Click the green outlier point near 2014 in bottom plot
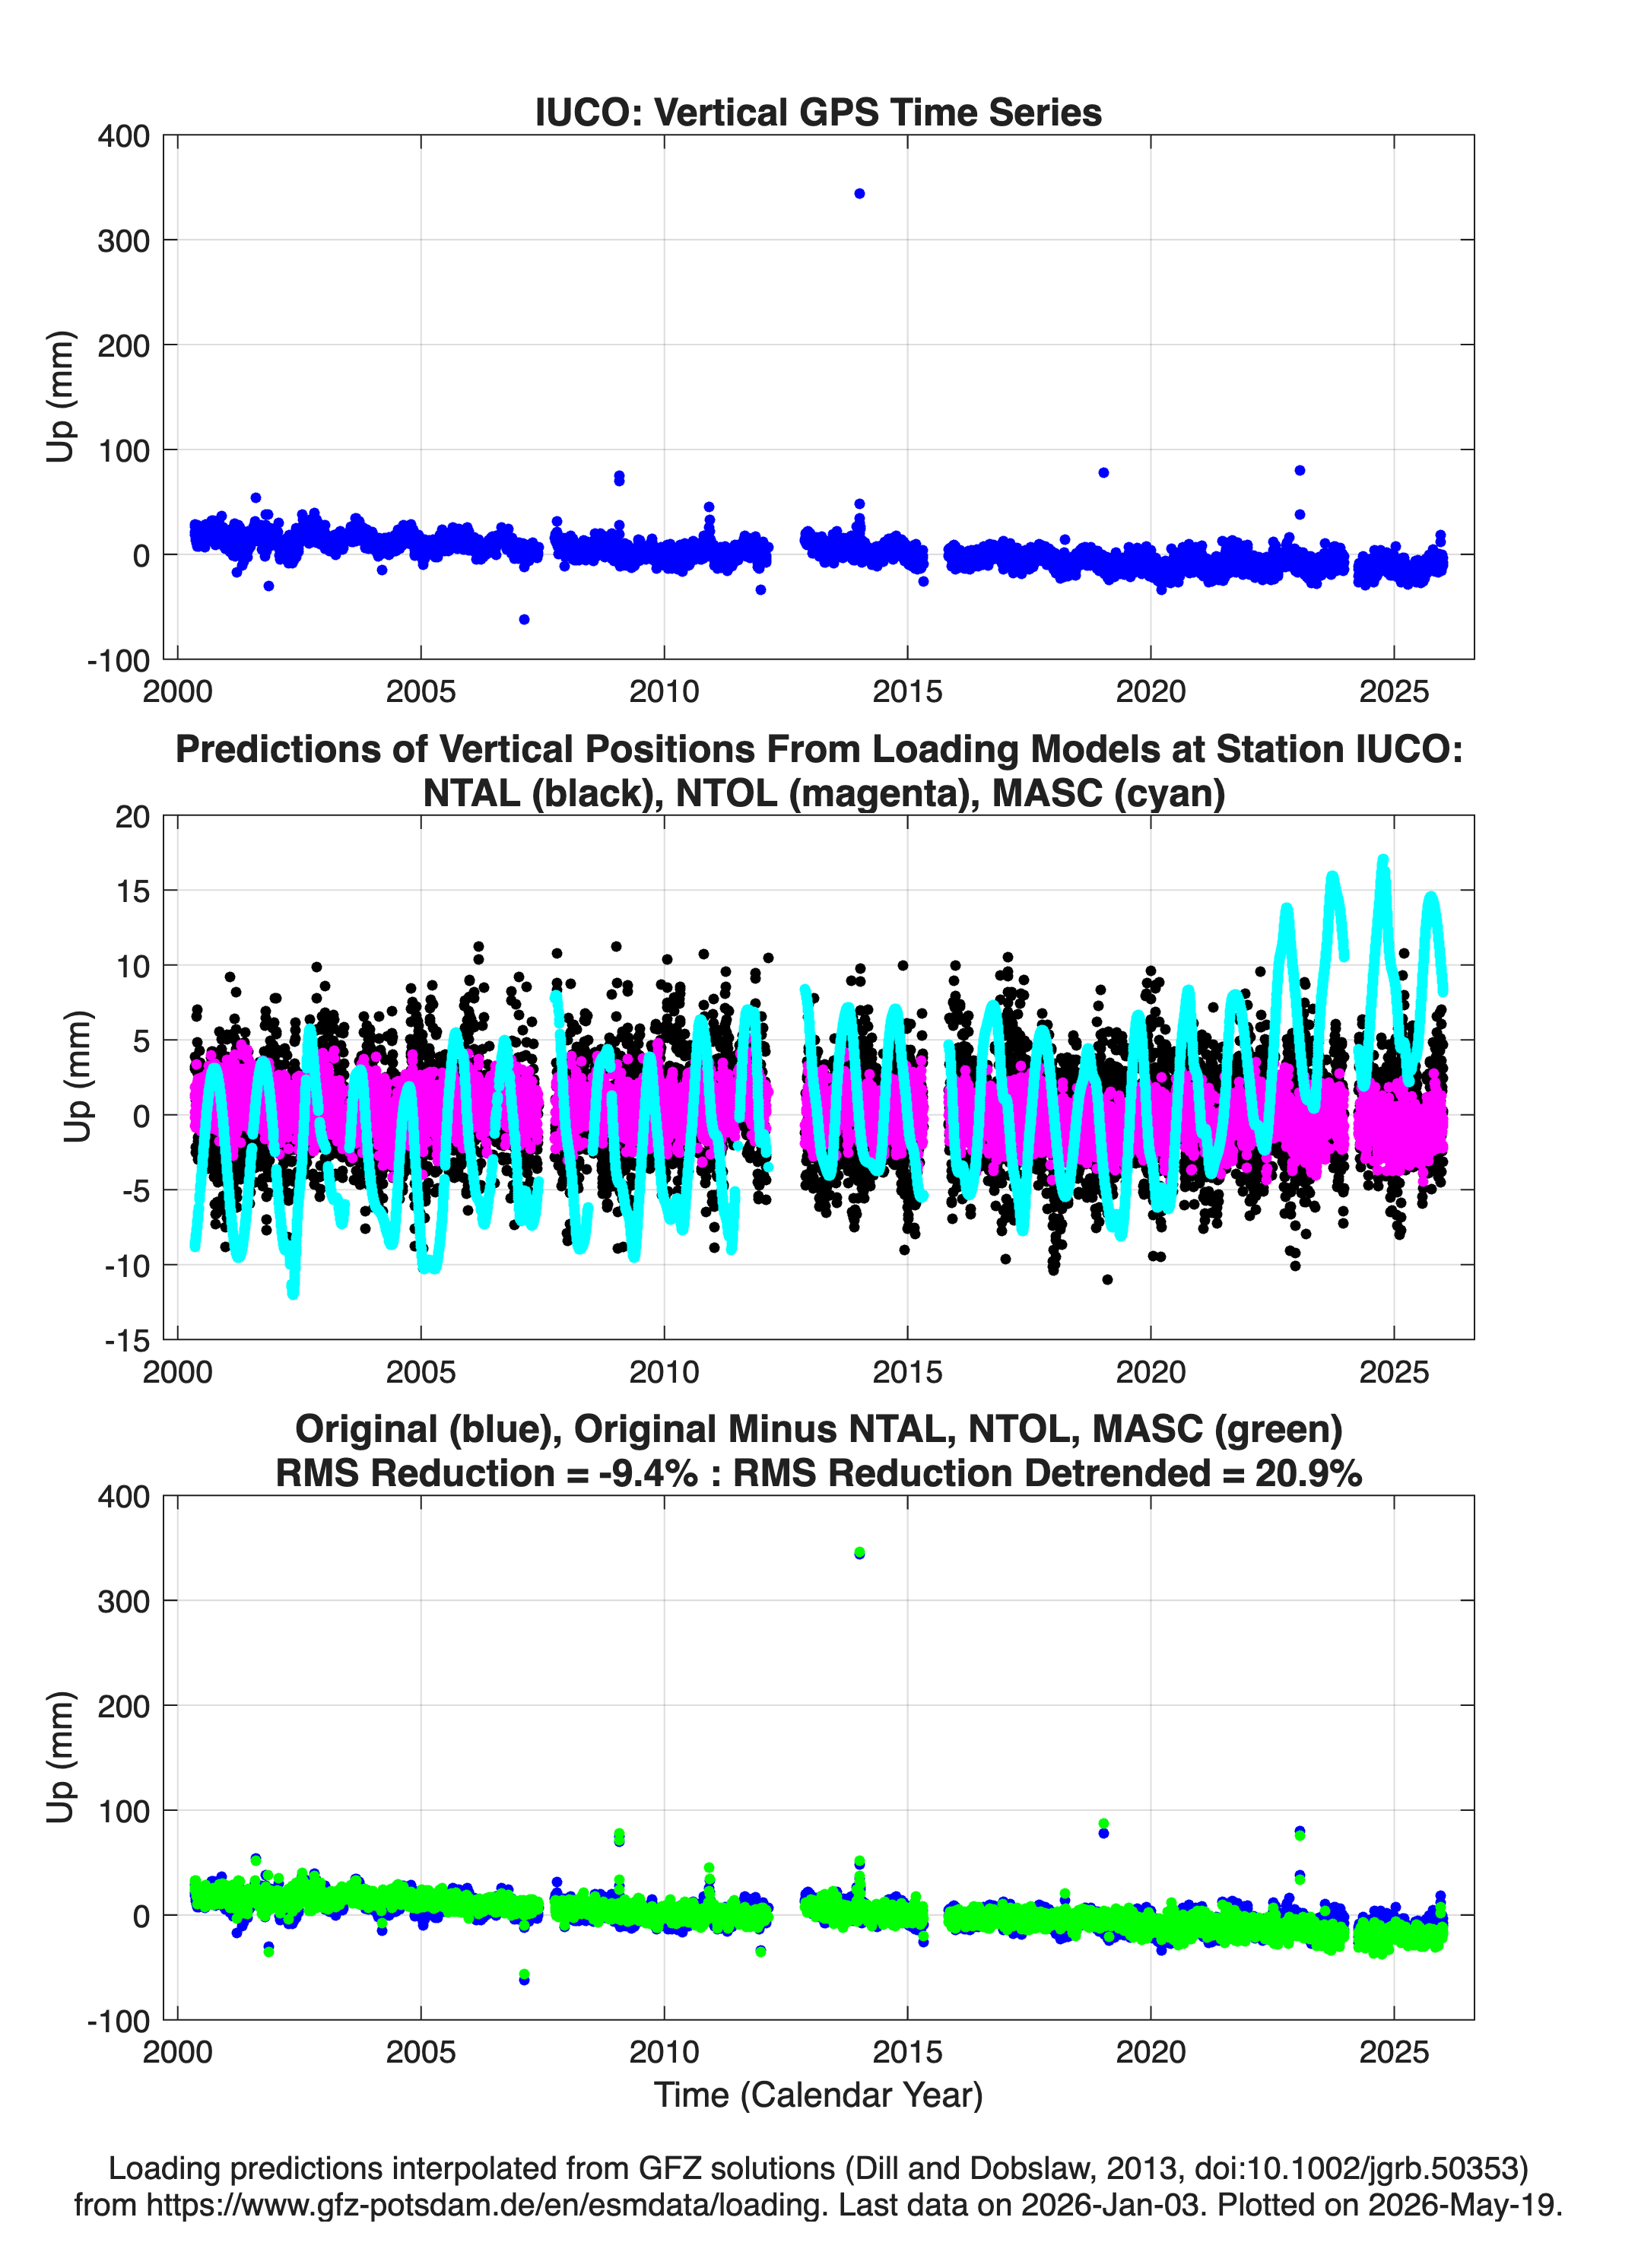The height and width of the screenshot is (2268, 1638). [859, 1552]
